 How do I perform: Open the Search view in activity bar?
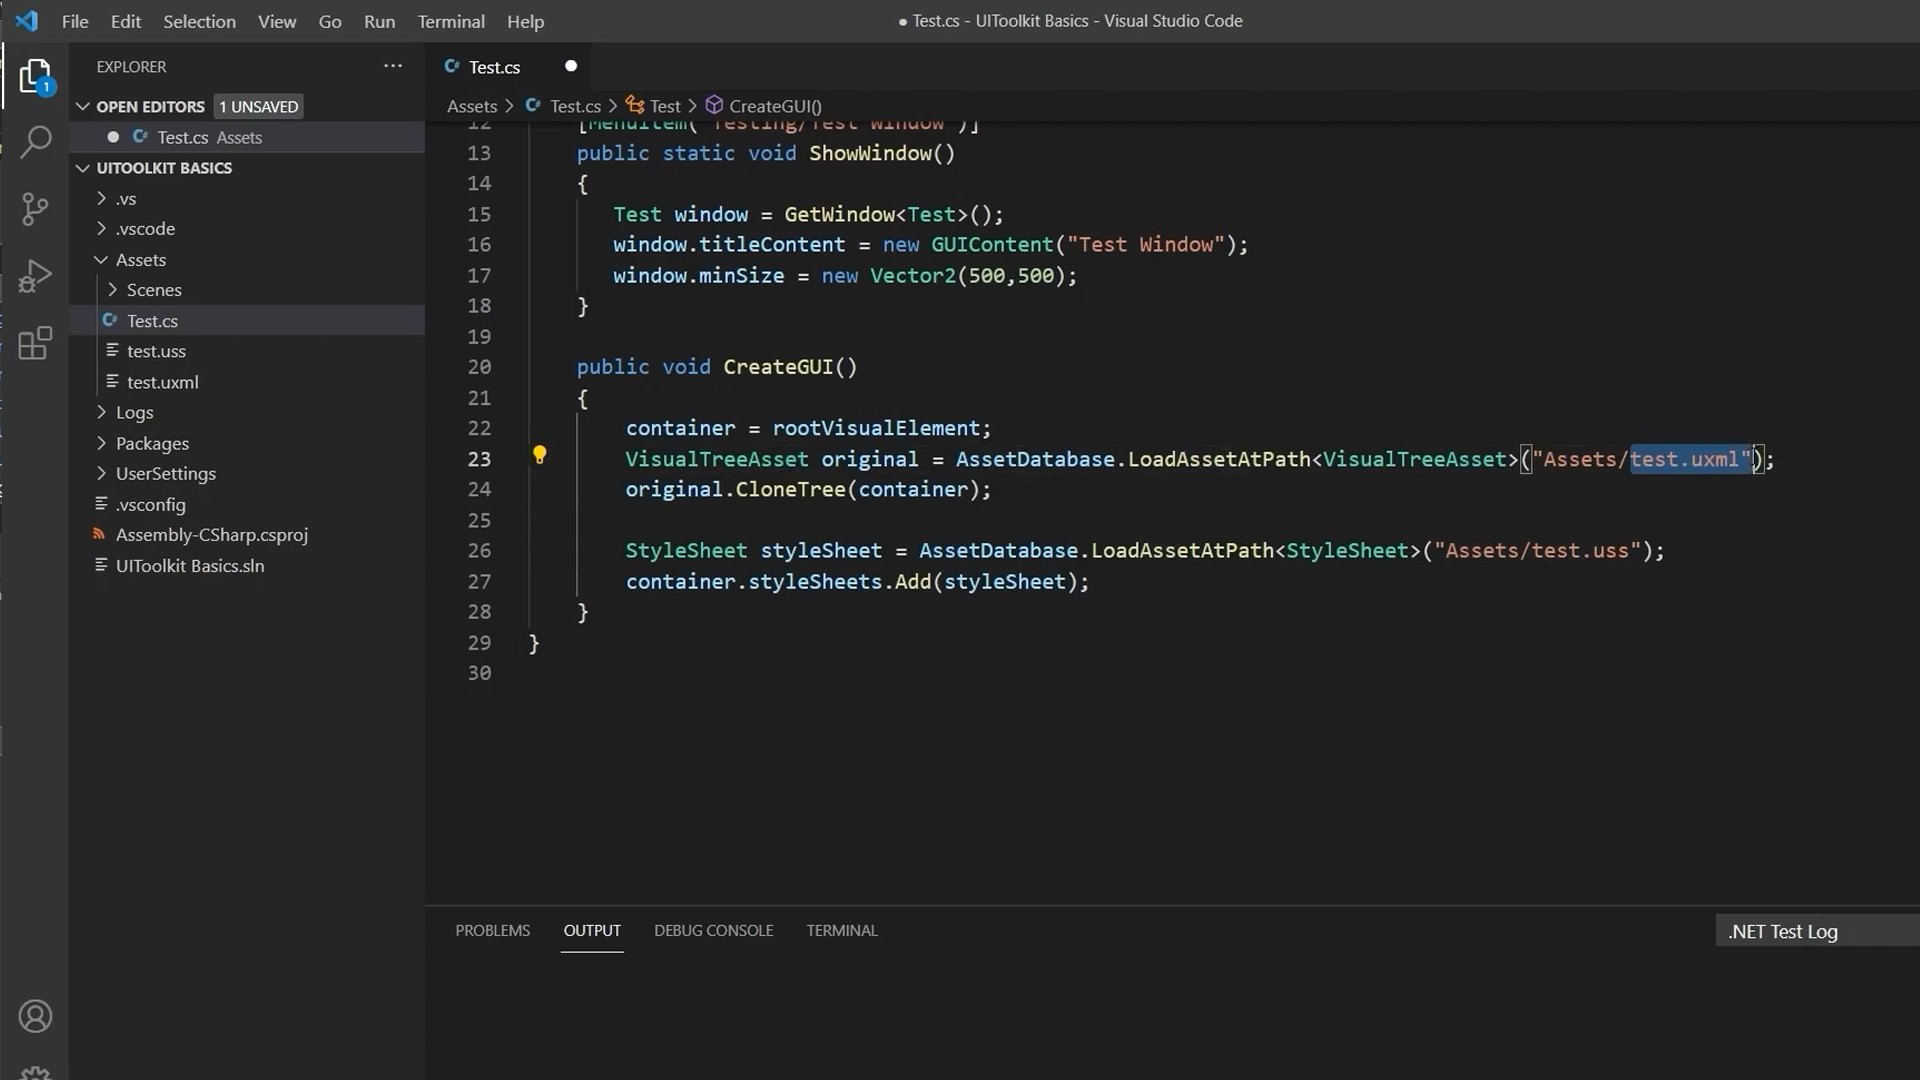point(35,142)
